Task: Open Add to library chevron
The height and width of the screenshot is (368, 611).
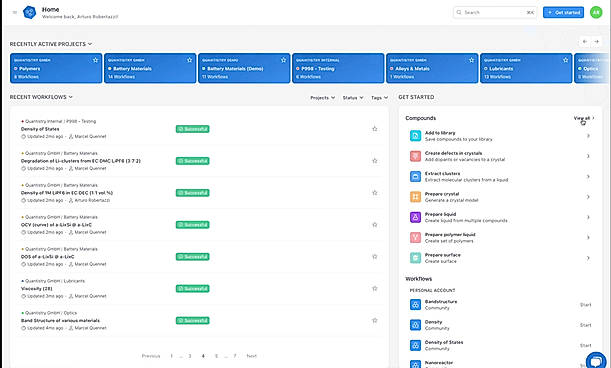Action: coord(588,136)
